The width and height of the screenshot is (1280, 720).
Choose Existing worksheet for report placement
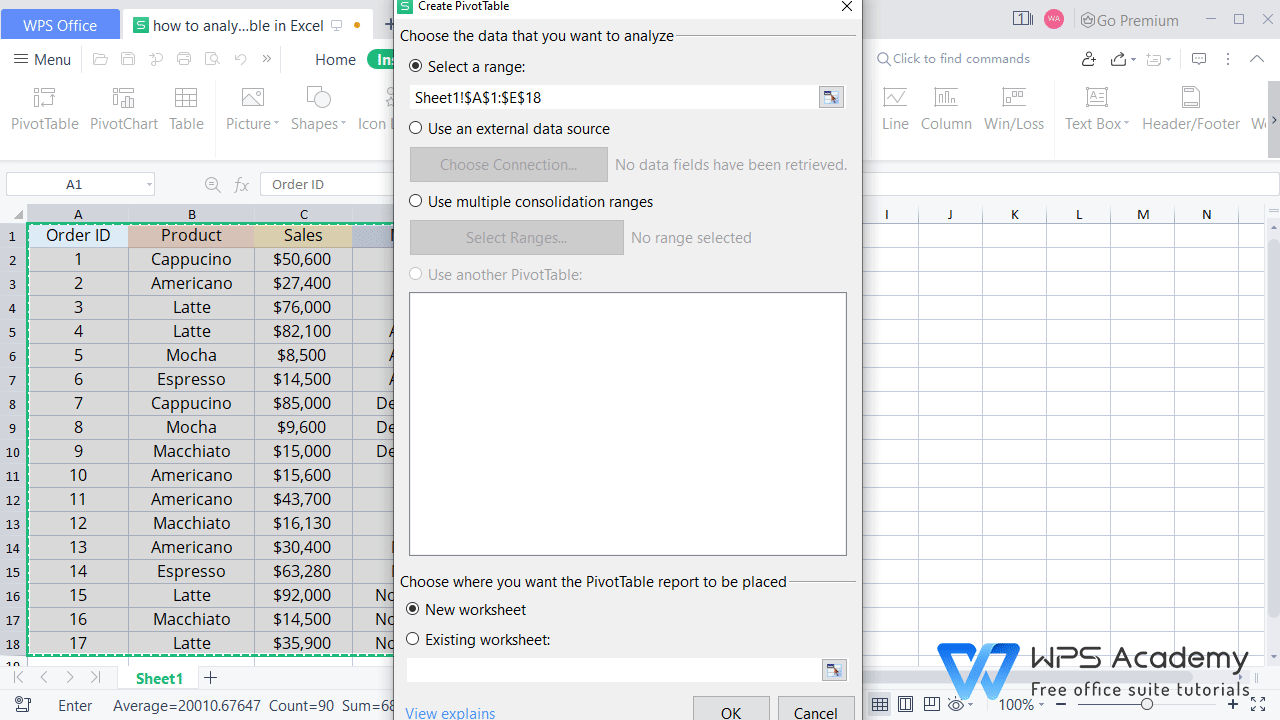tap(412, 638)
